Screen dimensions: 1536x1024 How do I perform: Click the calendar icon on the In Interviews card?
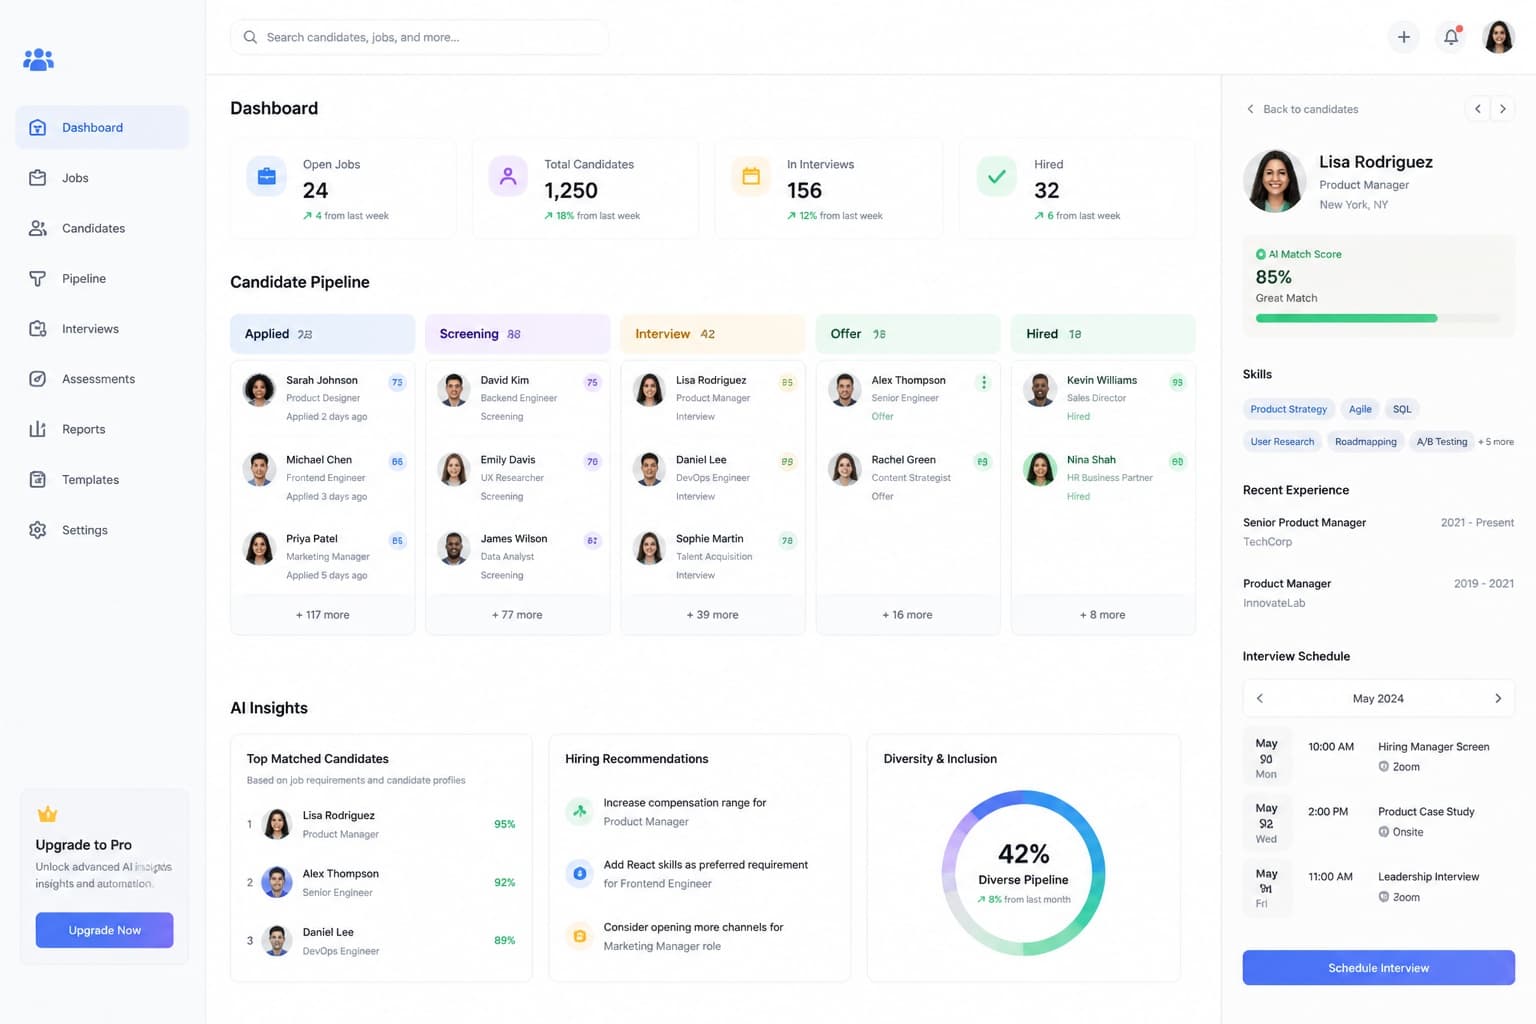coord(751,177)
